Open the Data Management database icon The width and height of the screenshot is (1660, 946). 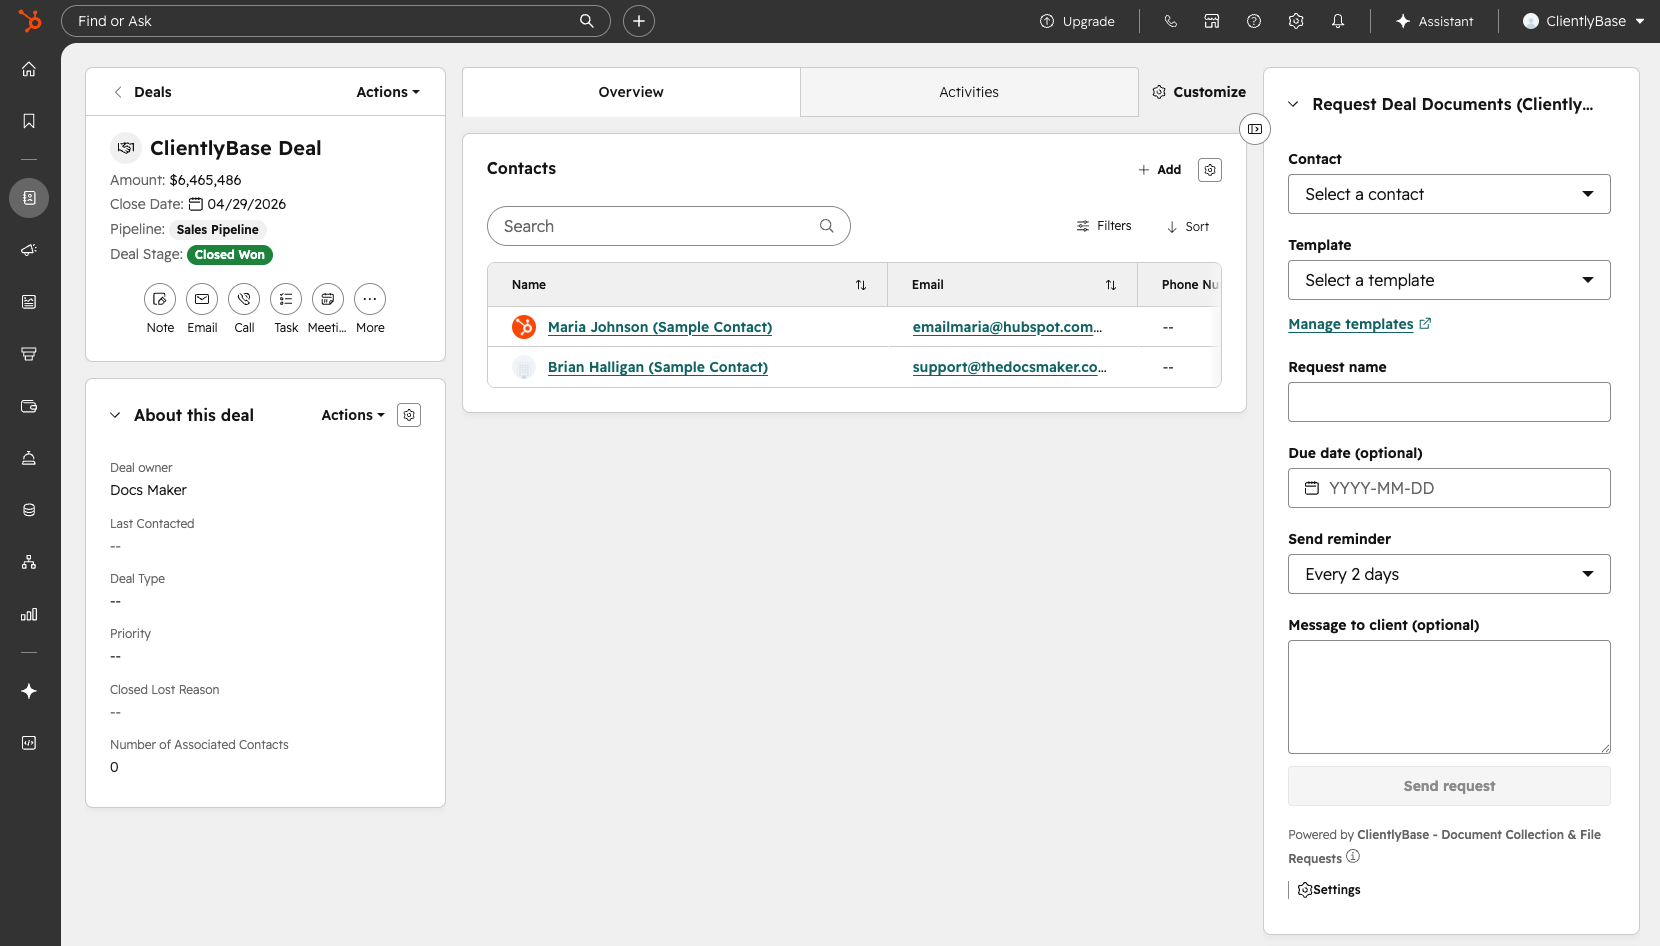pos(29,510)
